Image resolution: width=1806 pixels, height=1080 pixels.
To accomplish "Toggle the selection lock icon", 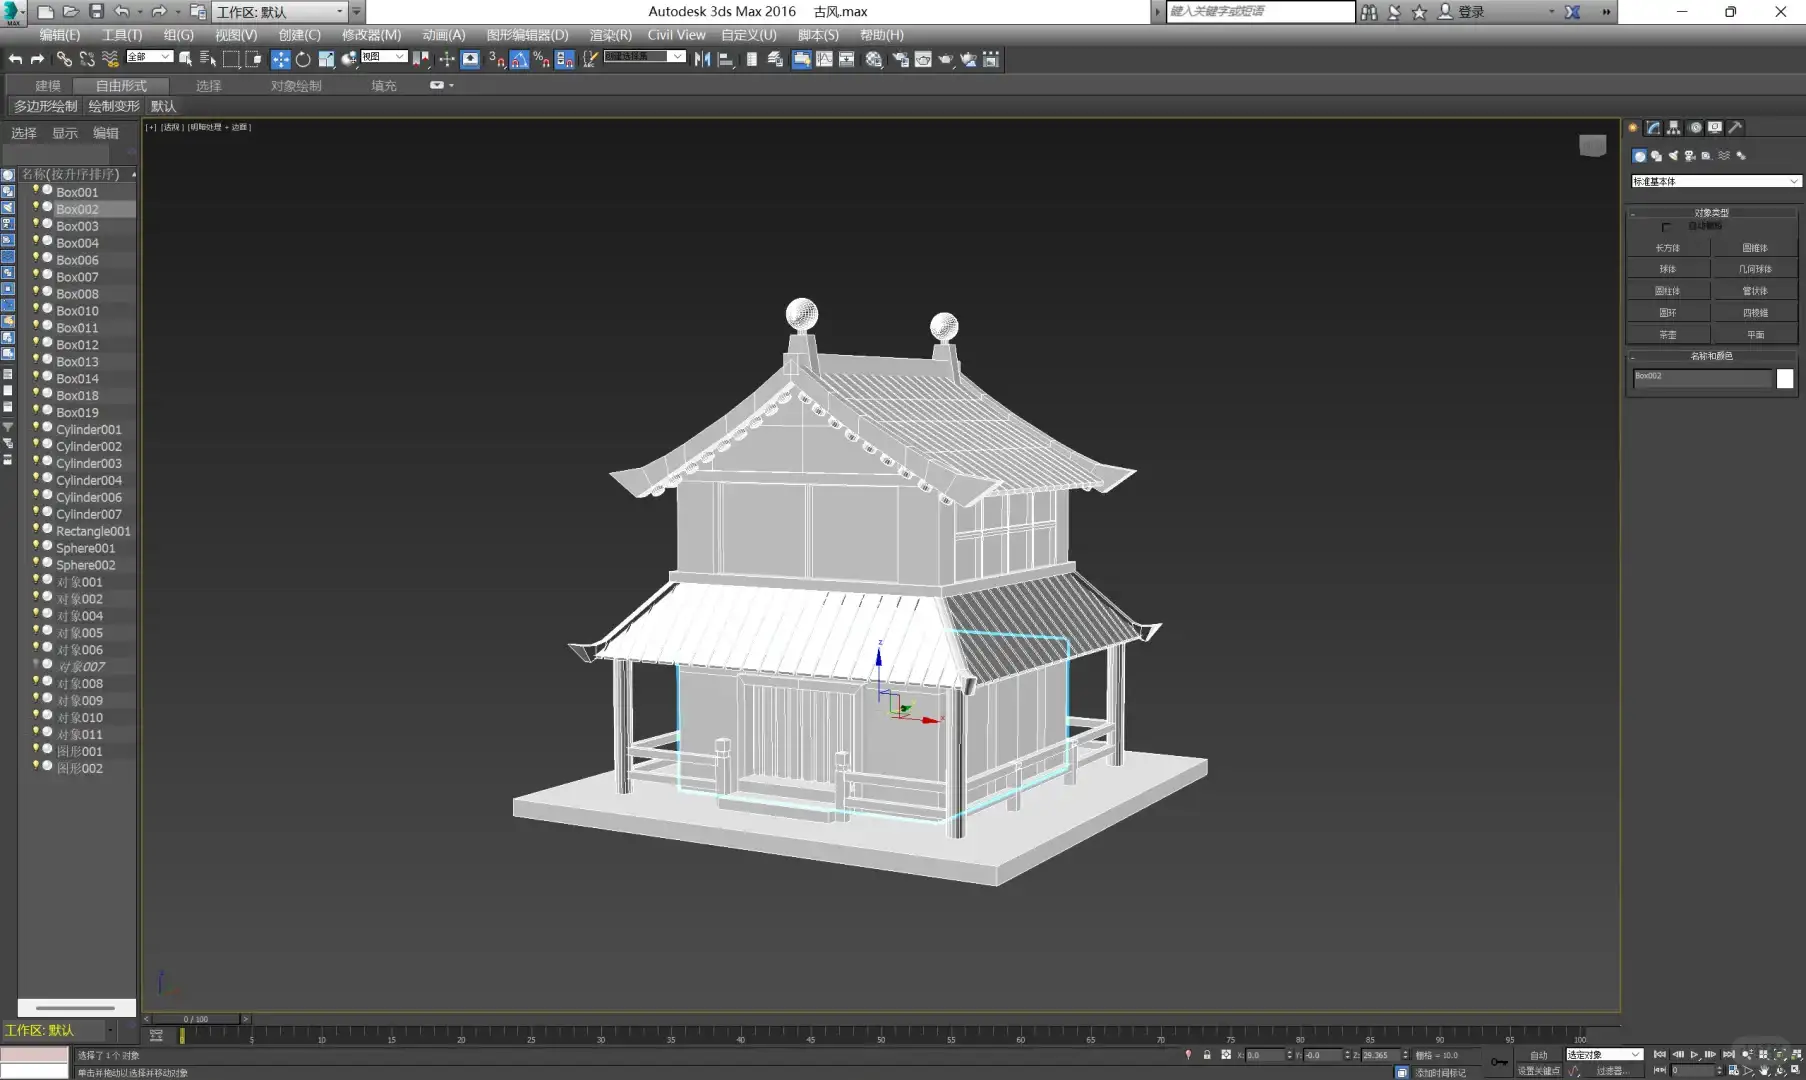I will (1207, 1055).
